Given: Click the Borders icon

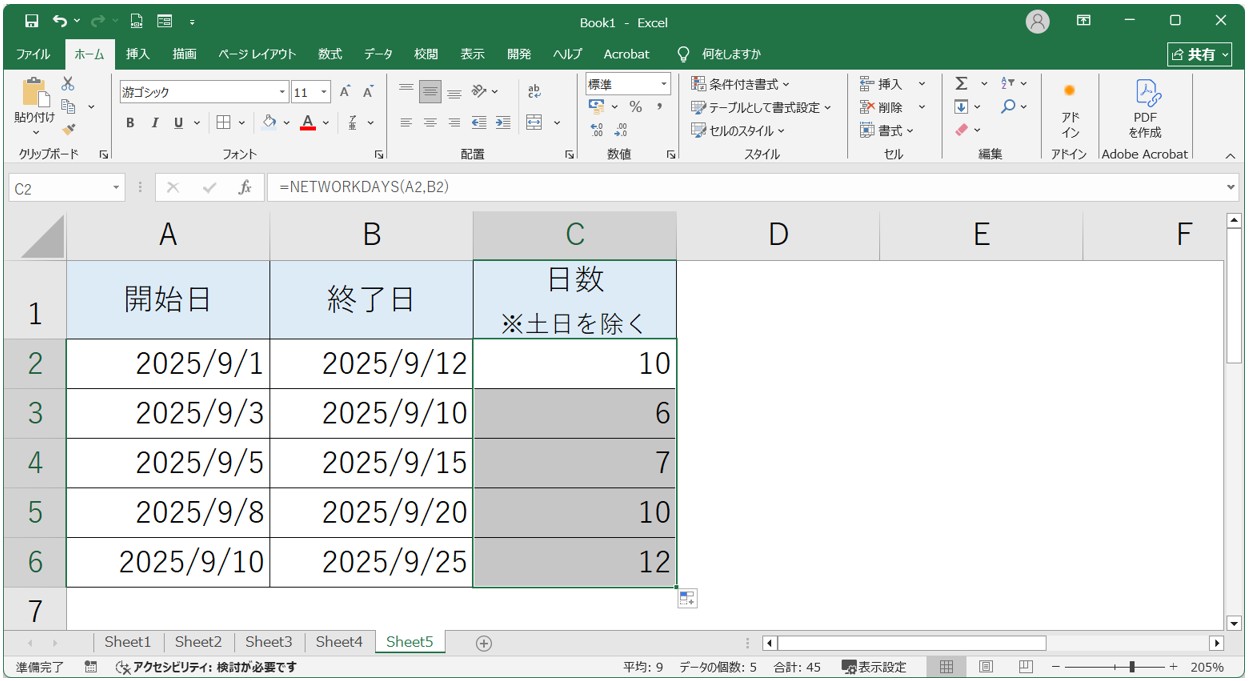Looking at the screenshot, I should pyautogui.click(x=223, y=123).
